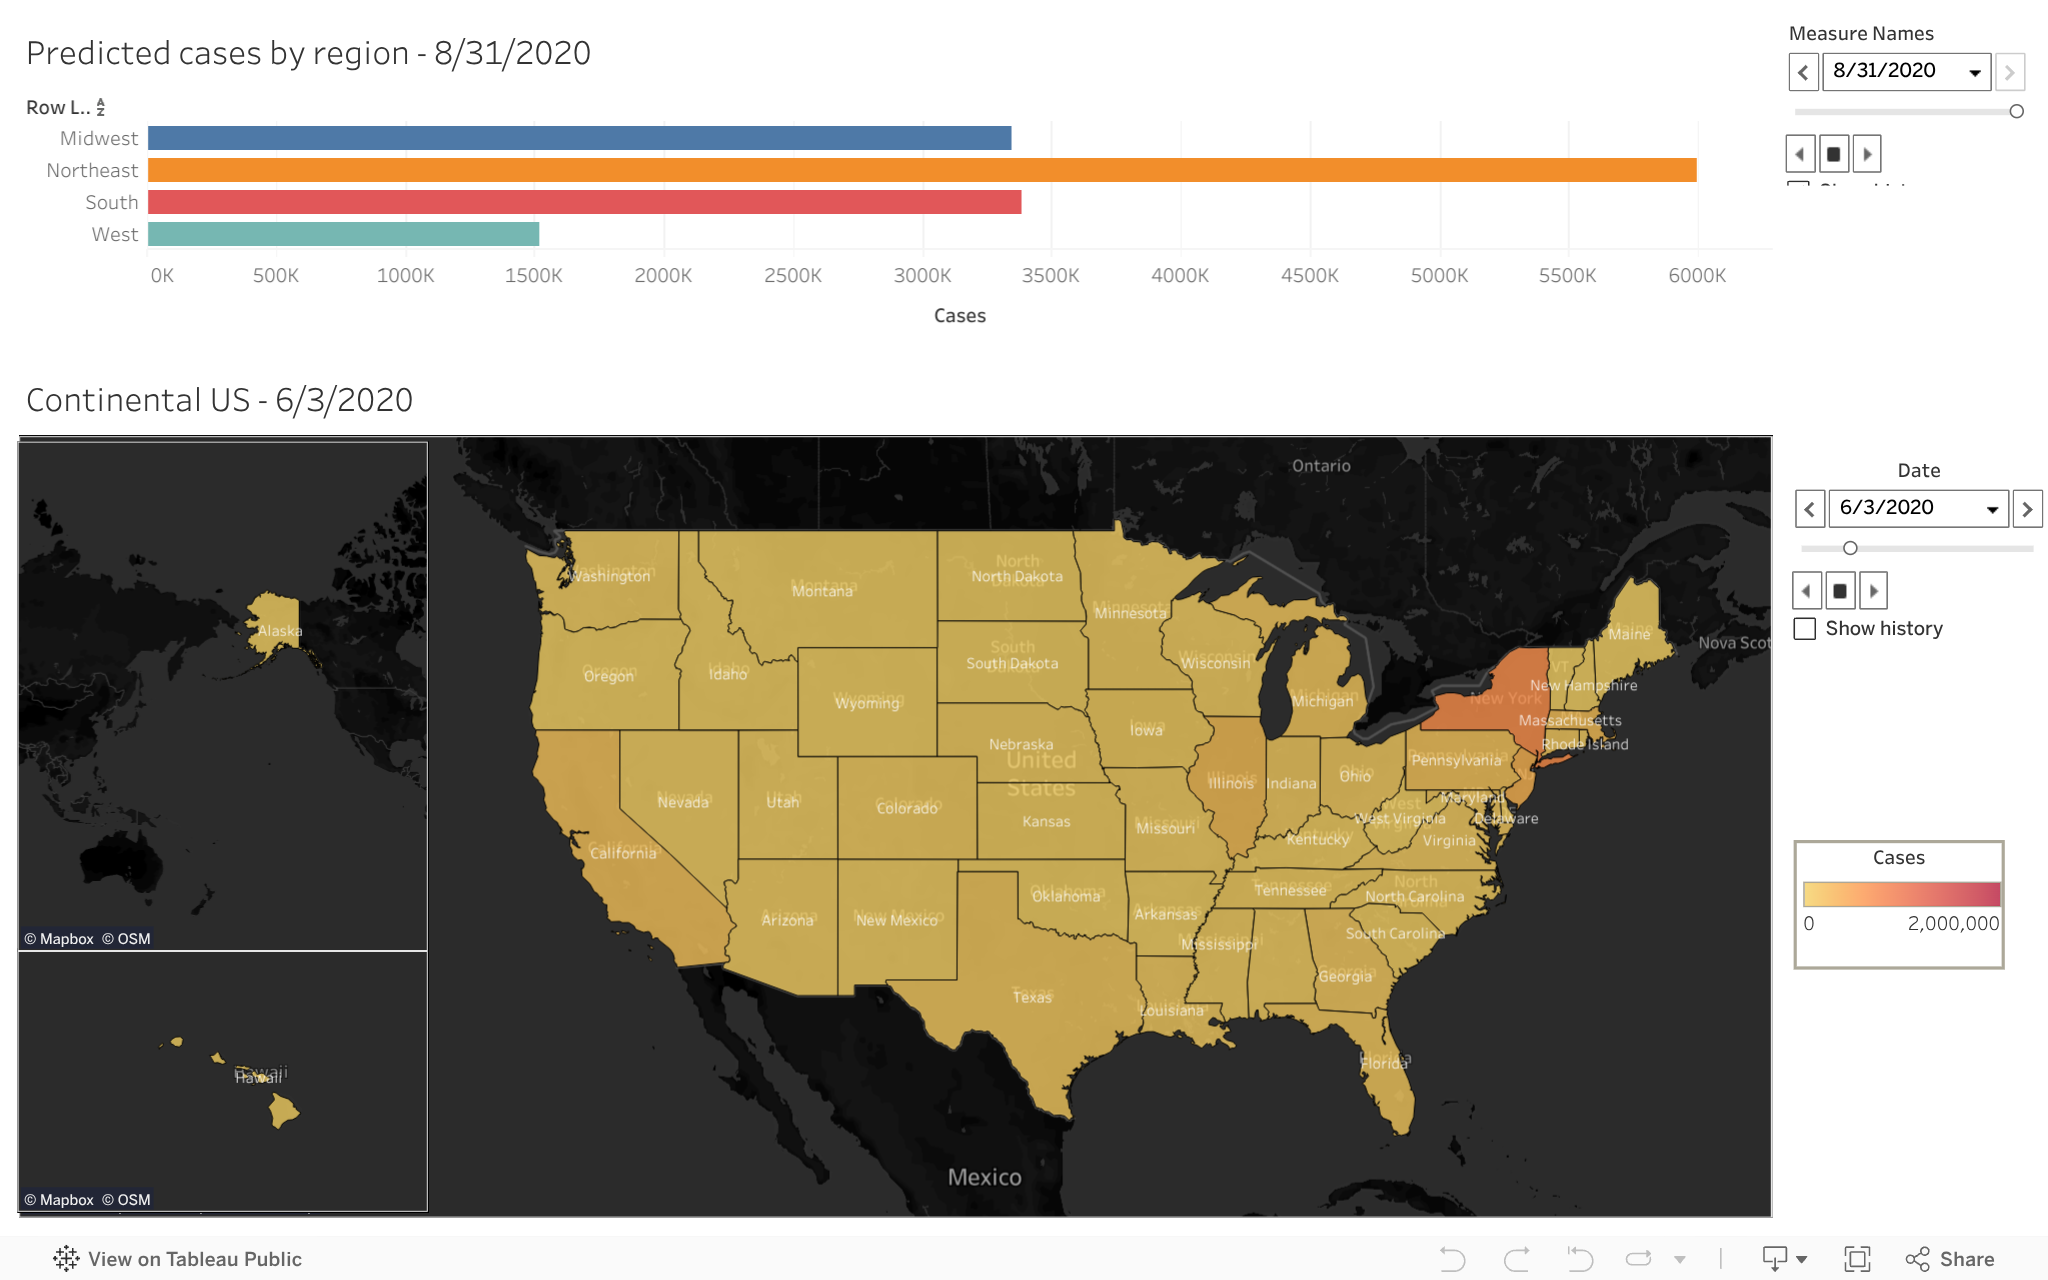Click the Tableau logo icon at bottom left

pos(66,1259)
